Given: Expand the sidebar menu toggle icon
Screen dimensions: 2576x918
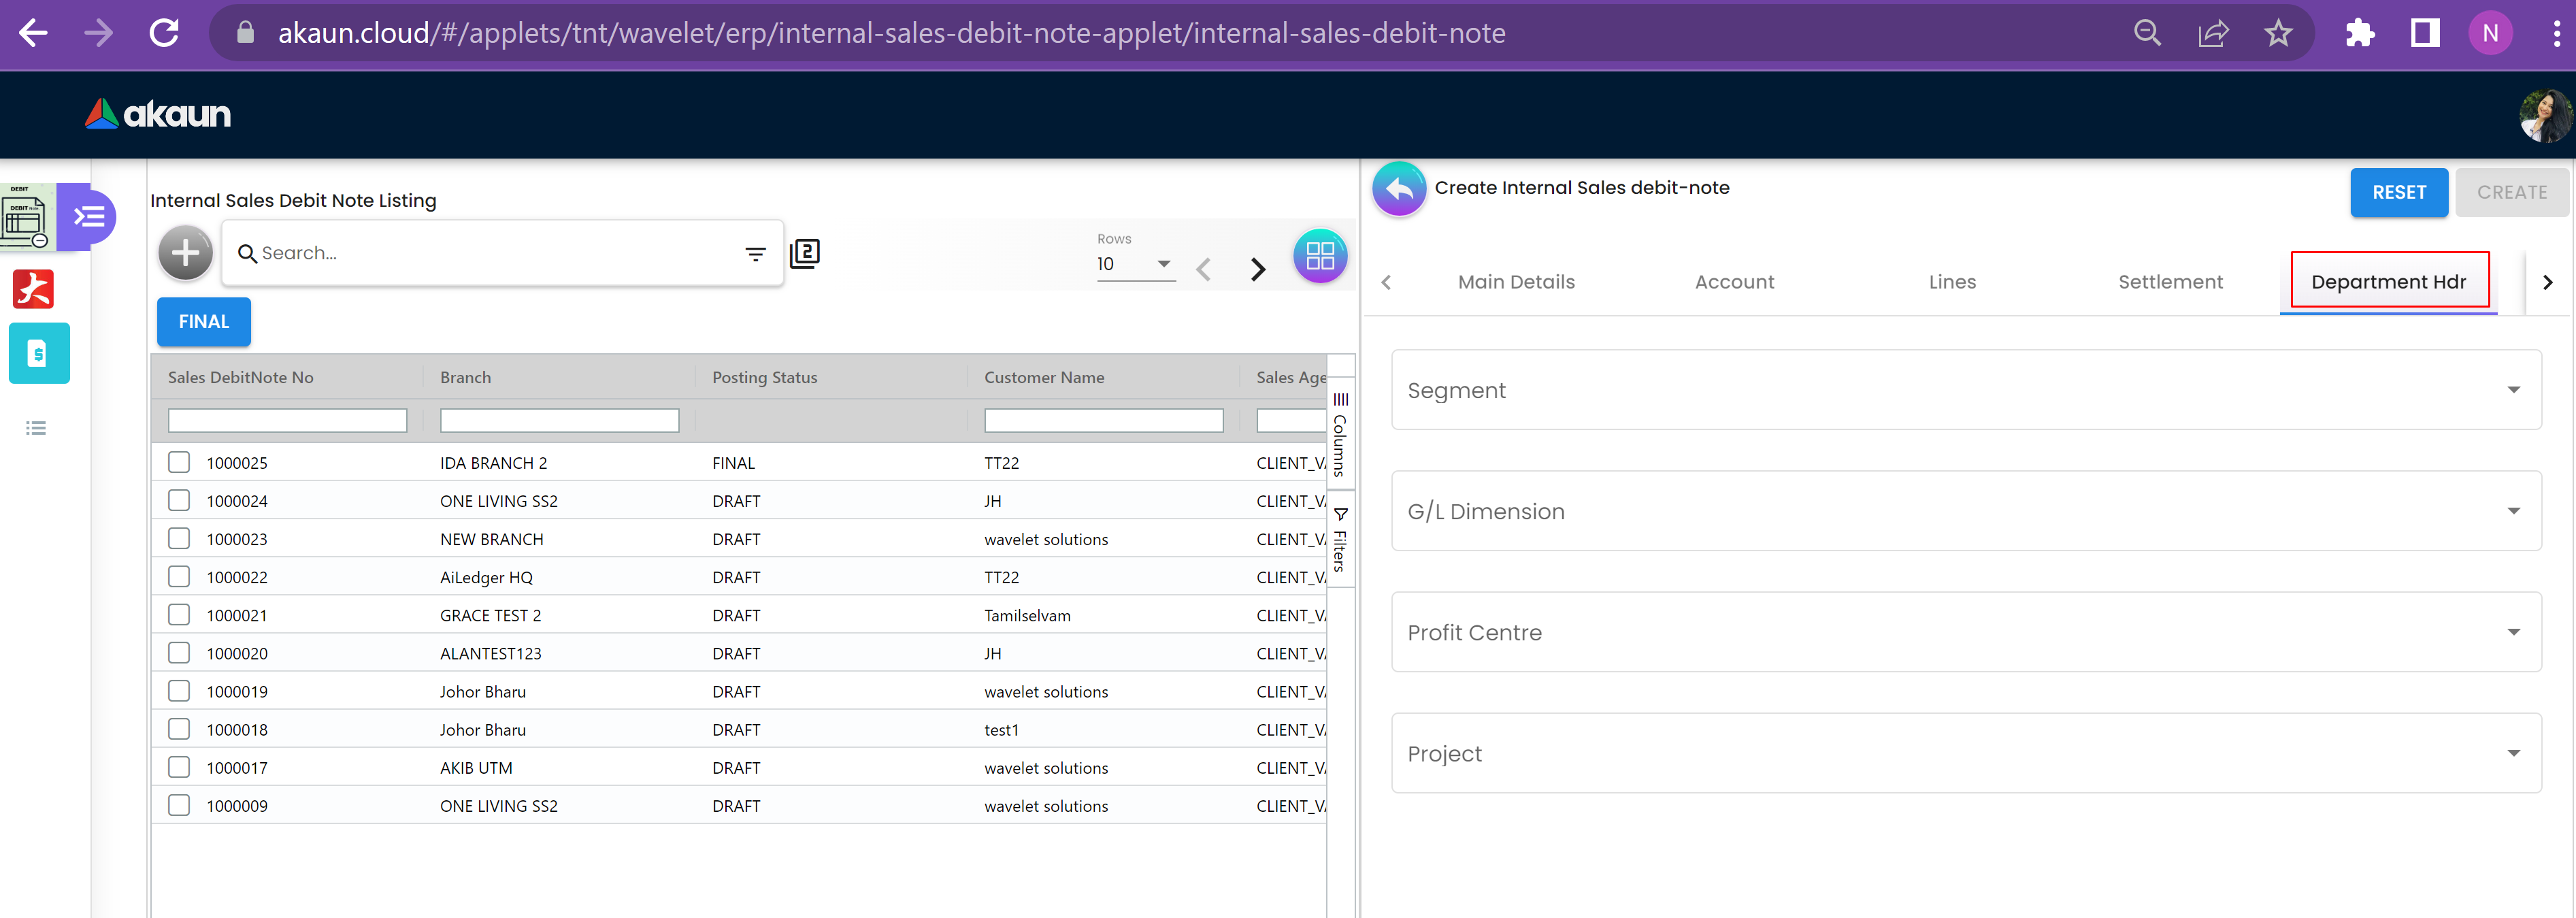Looking at the screenshot, I should tap(89, 216).
